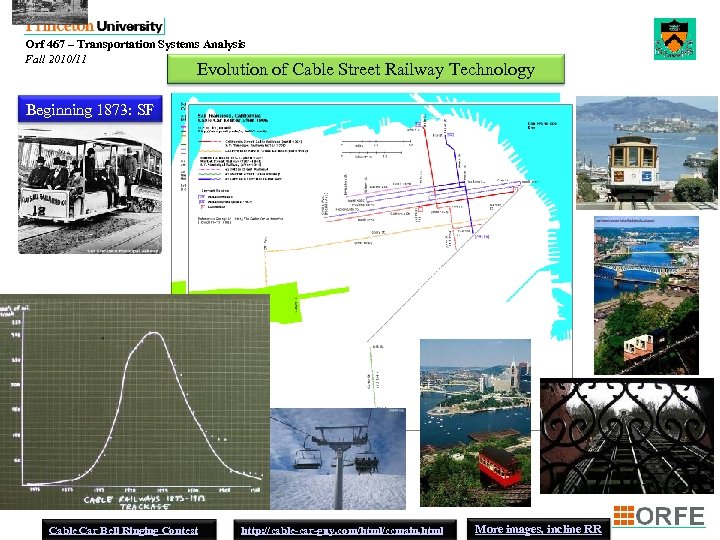The height and width of the screenshot is (540, 720).
Task: Follow the More images, incline RR link
Action: tap(538, 529)
